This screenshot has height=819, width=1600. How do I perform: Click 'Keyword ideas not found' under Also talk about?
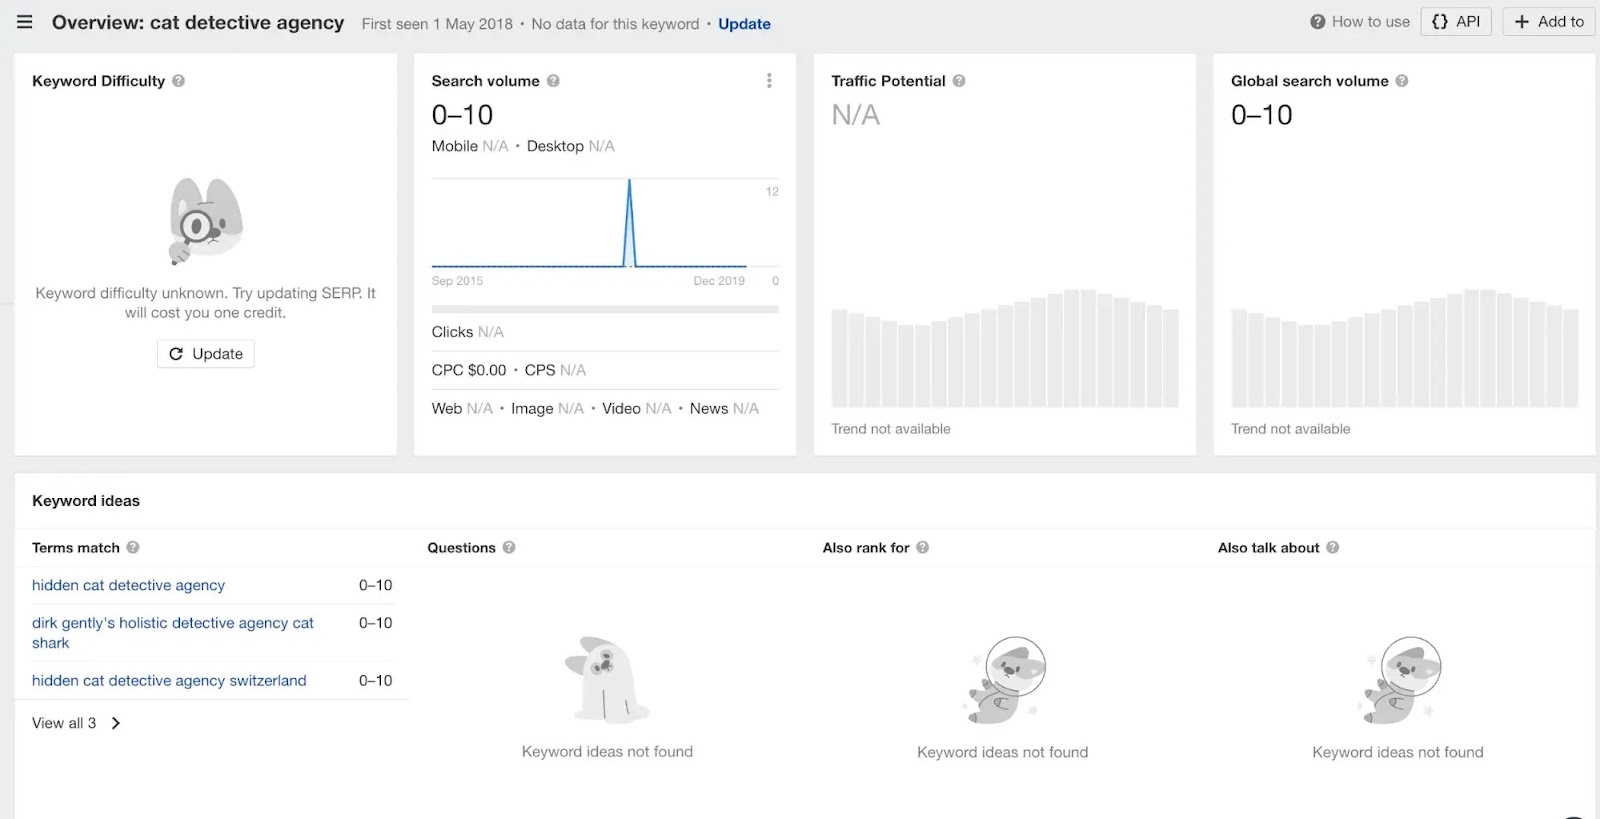click(1398, 752)
